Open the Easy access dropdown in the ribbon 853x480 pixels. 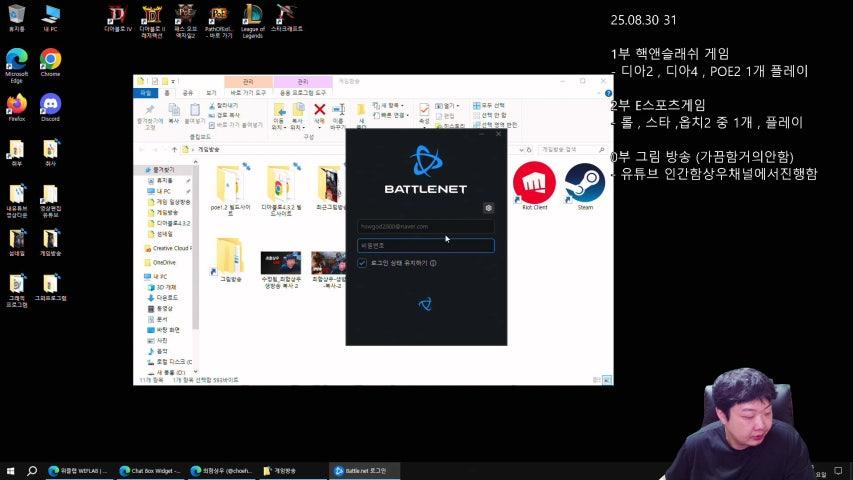point(392,115)
